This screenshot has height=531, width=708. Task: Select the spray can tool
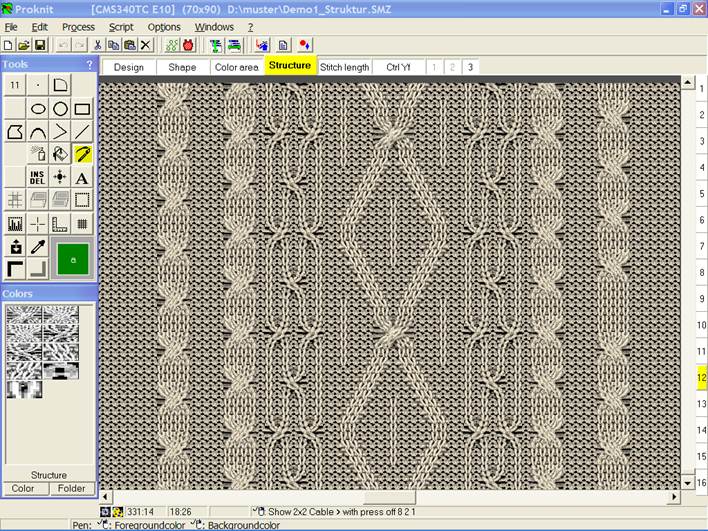pyautogui.click(x=38, y=154)
